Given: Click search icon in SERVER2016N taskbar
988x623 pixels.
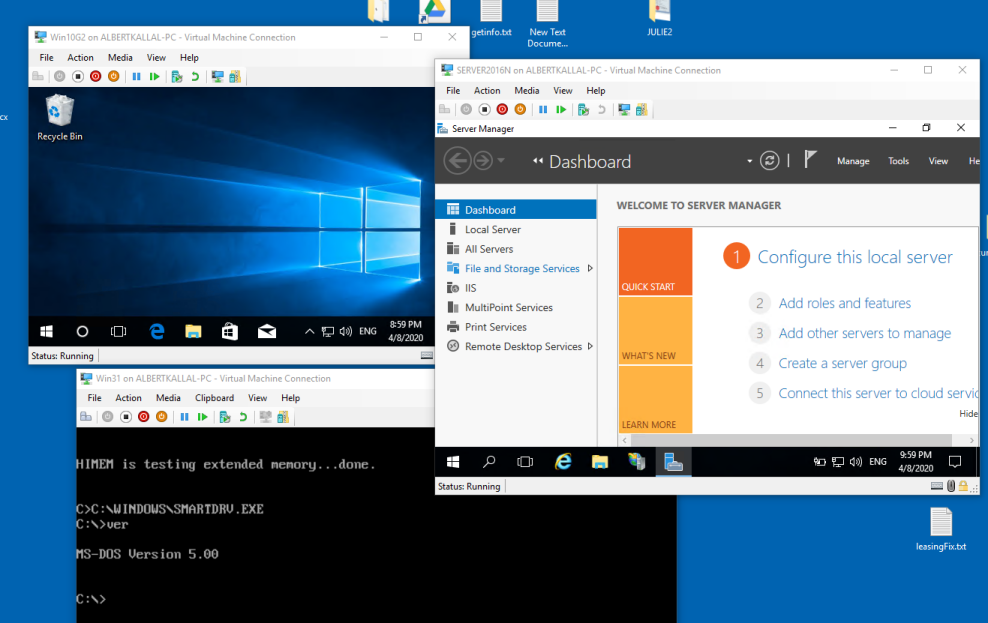Looking at the screenshot, I should point(489,462).
